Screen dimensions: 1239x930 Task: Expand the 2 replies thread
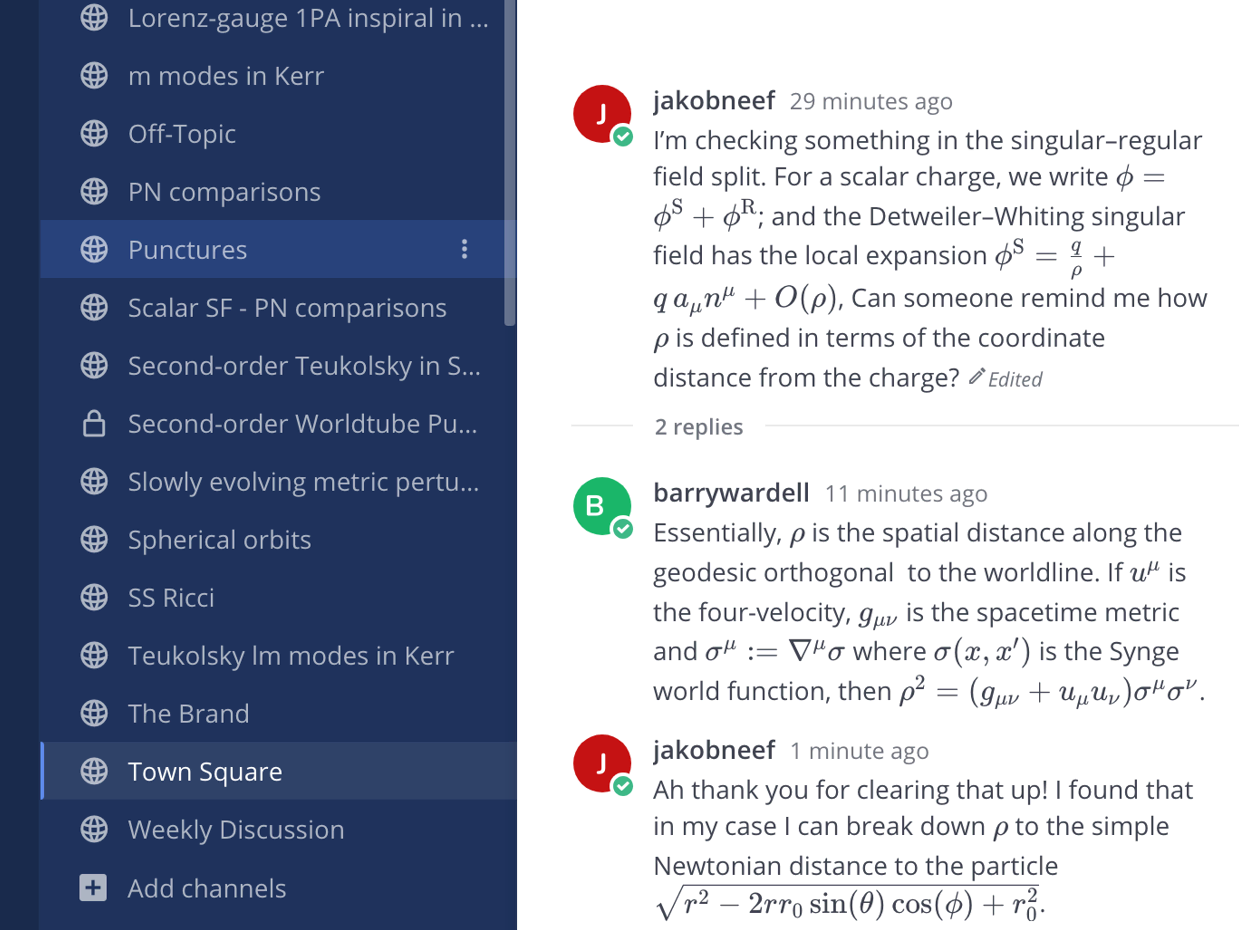tap(699, 427)
